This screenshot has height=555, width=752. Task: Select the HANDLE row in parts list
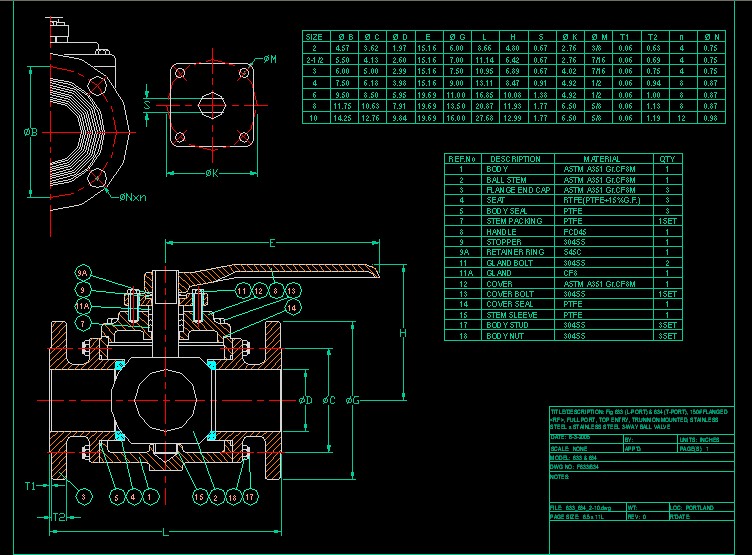click(x=563, y=232)
